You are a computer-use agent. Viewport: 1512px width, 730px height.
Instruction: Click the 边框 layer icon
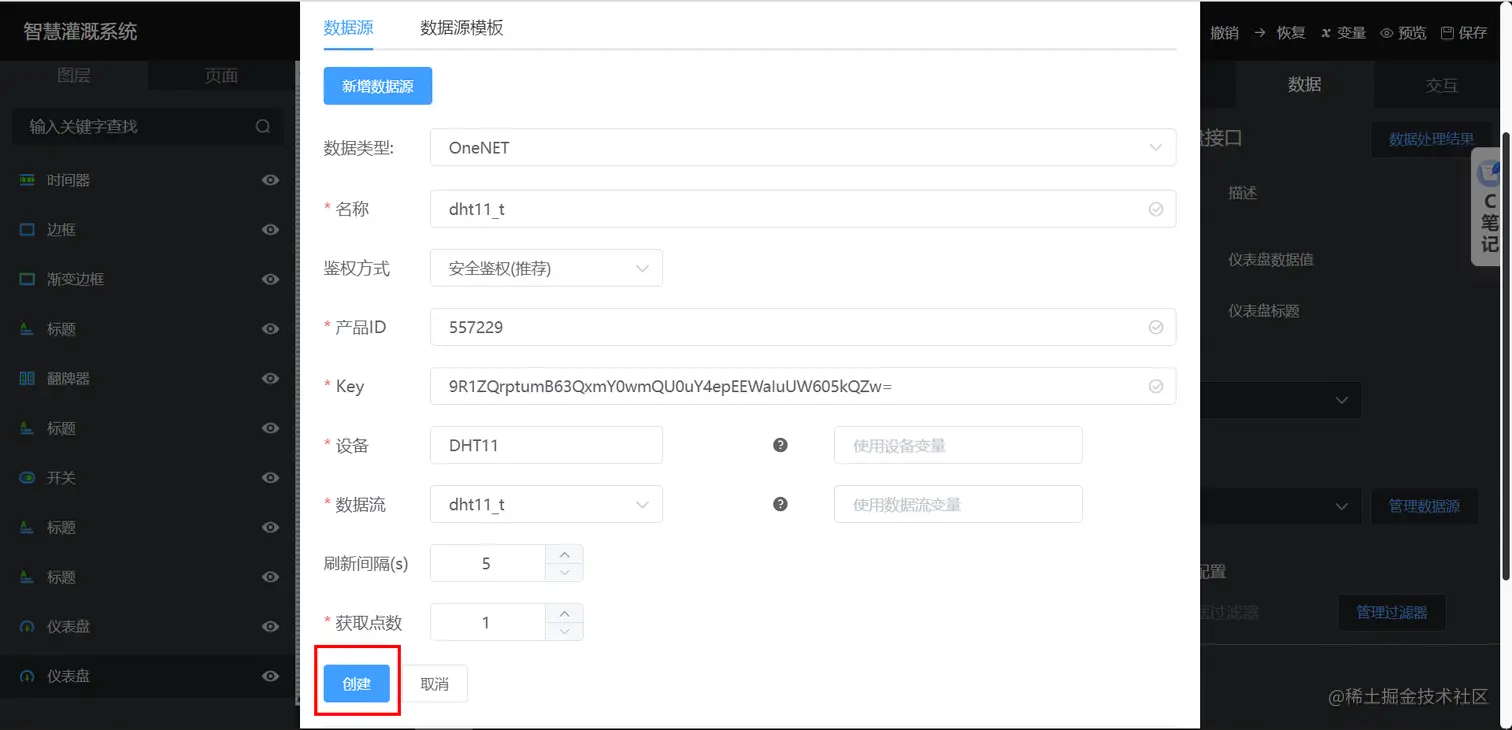point(27,229)
